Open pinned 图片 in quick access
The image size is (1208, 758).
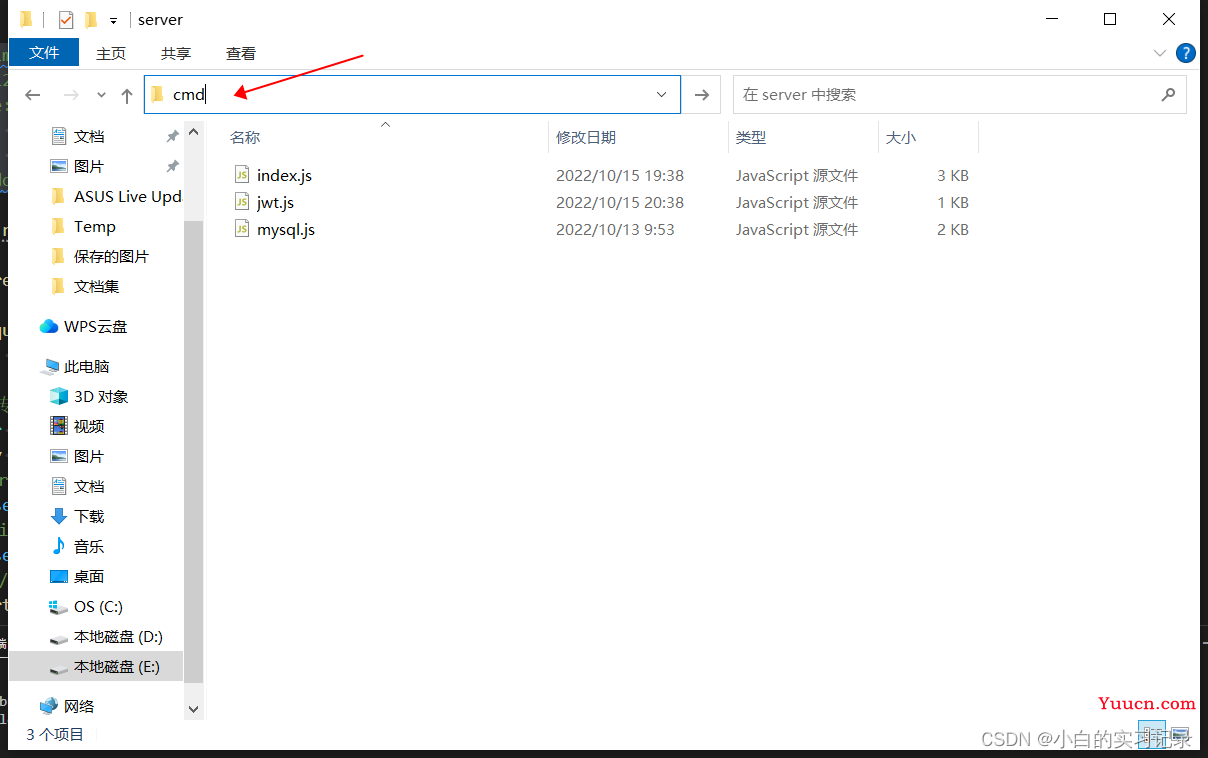coord(89,166)
